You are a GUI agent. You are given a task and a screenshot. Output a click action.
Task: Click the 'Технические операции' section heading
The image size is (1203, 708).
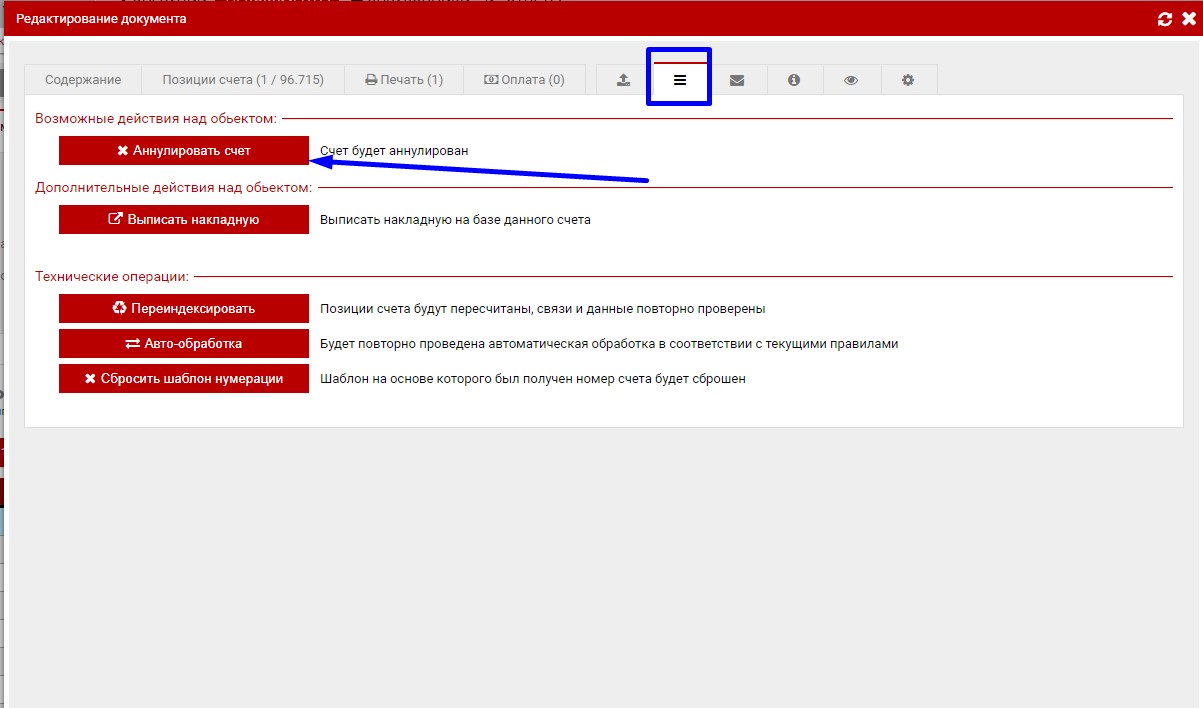112,276
